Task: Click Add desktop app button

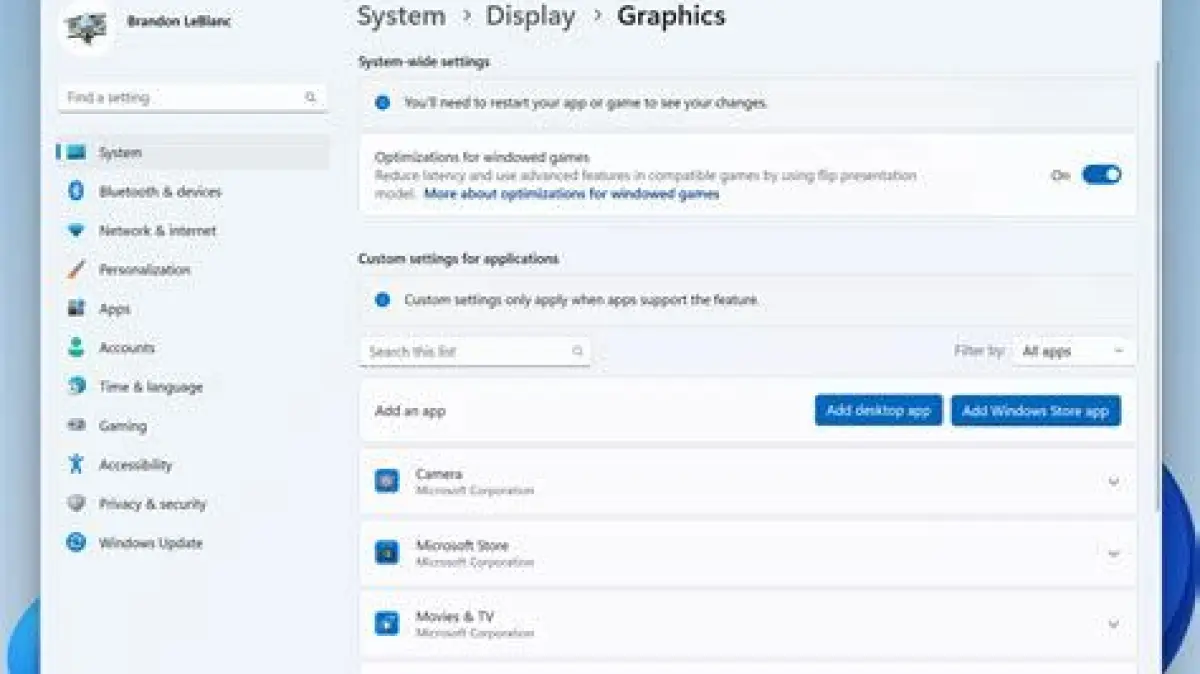Action: click(x=878, y=410)
